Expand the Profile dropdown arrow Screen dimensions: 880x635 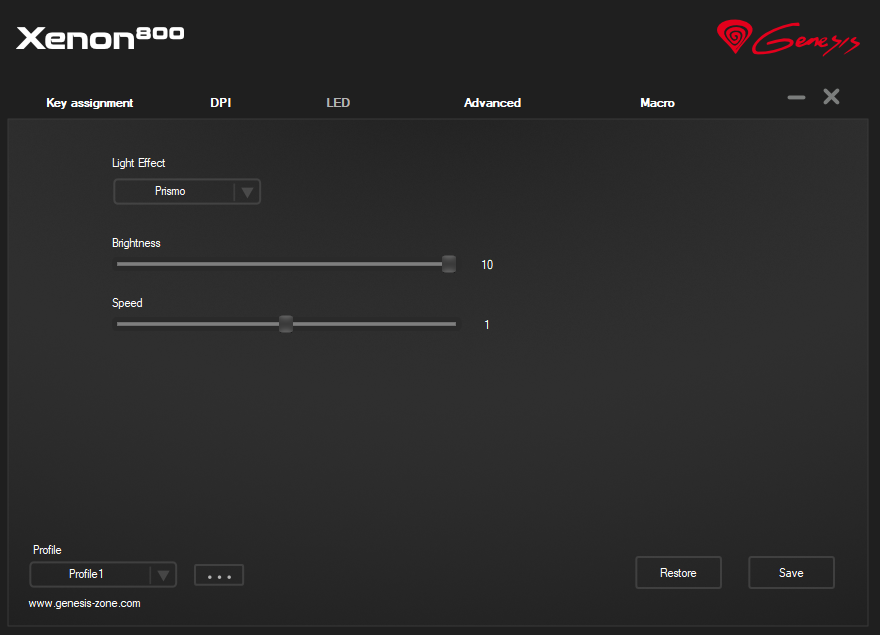coord(163,575)
